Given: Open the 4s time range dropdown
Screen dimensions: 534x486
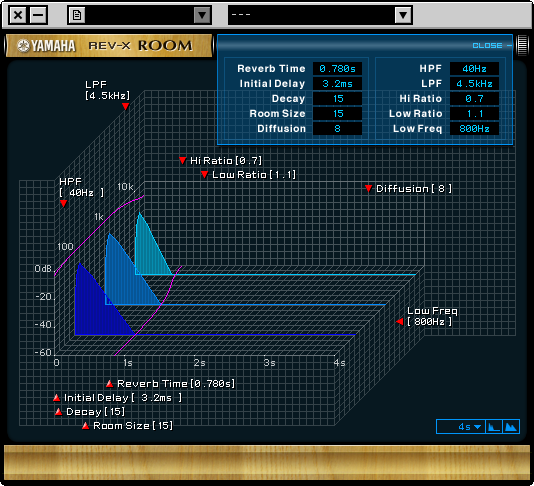Looking at the screenshot, I should coord(461,426).
